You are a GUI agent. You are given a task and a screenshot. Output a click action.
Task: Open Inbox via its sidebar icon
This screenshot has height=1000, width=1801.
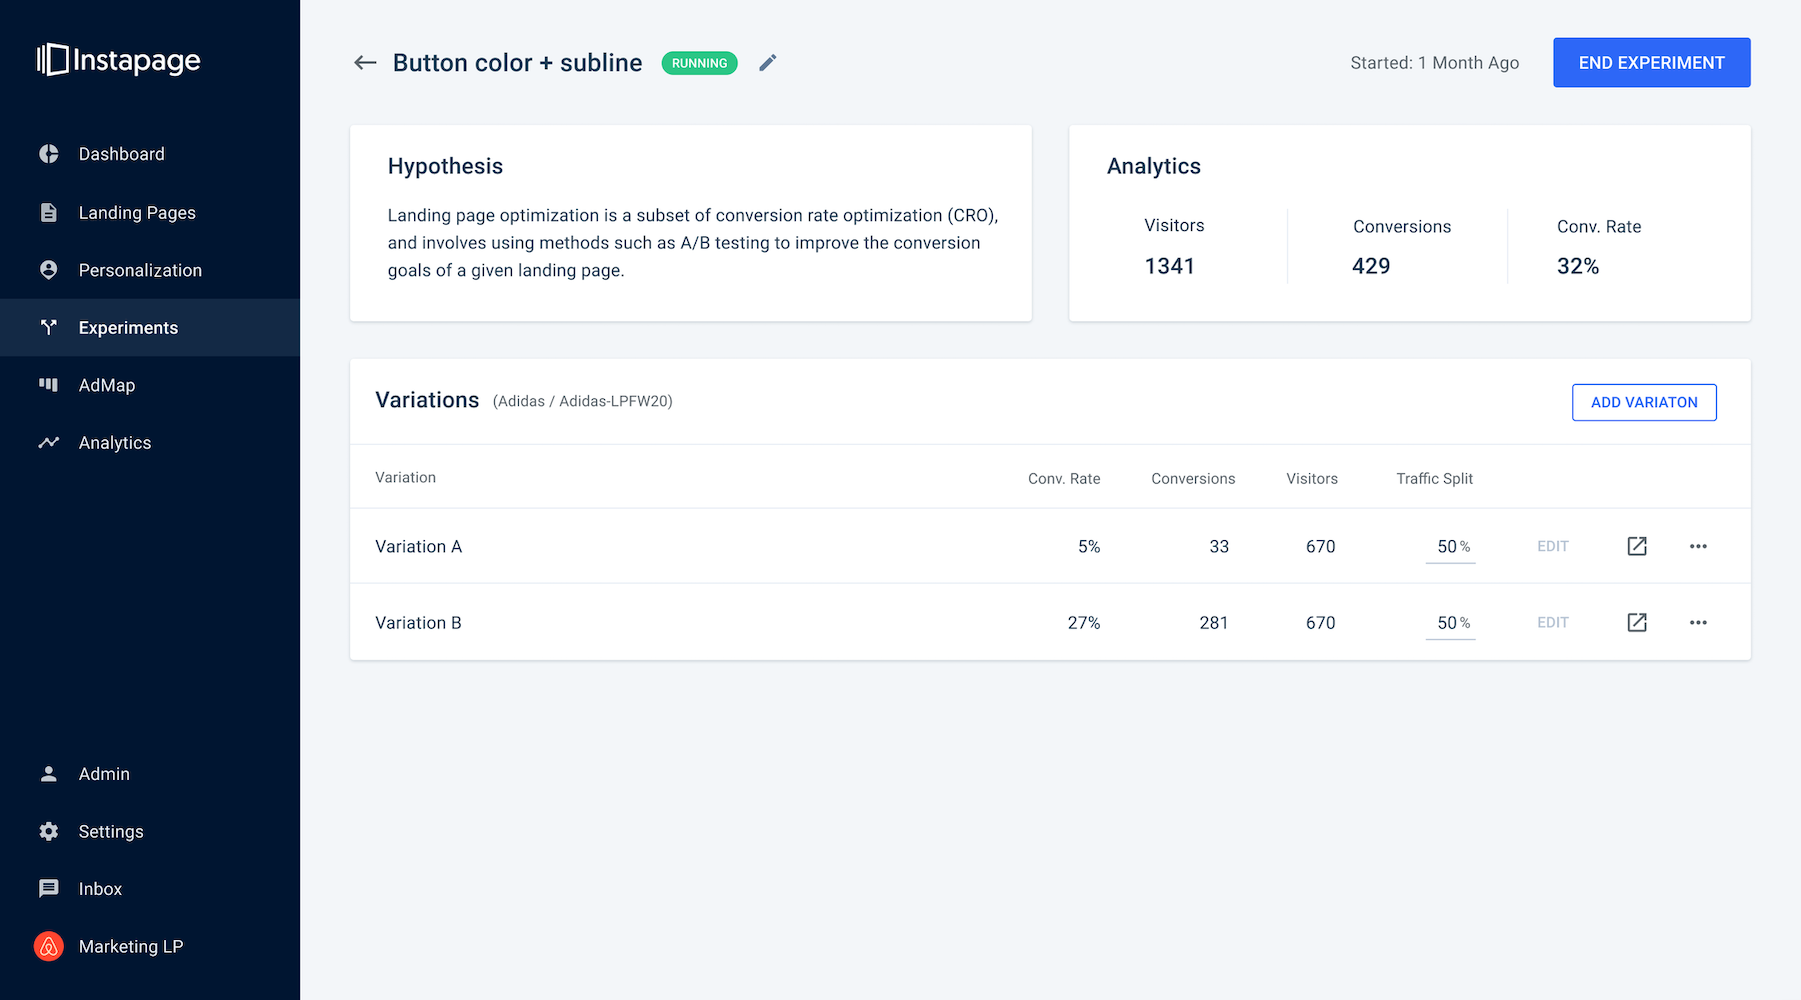tap(49, 888)
